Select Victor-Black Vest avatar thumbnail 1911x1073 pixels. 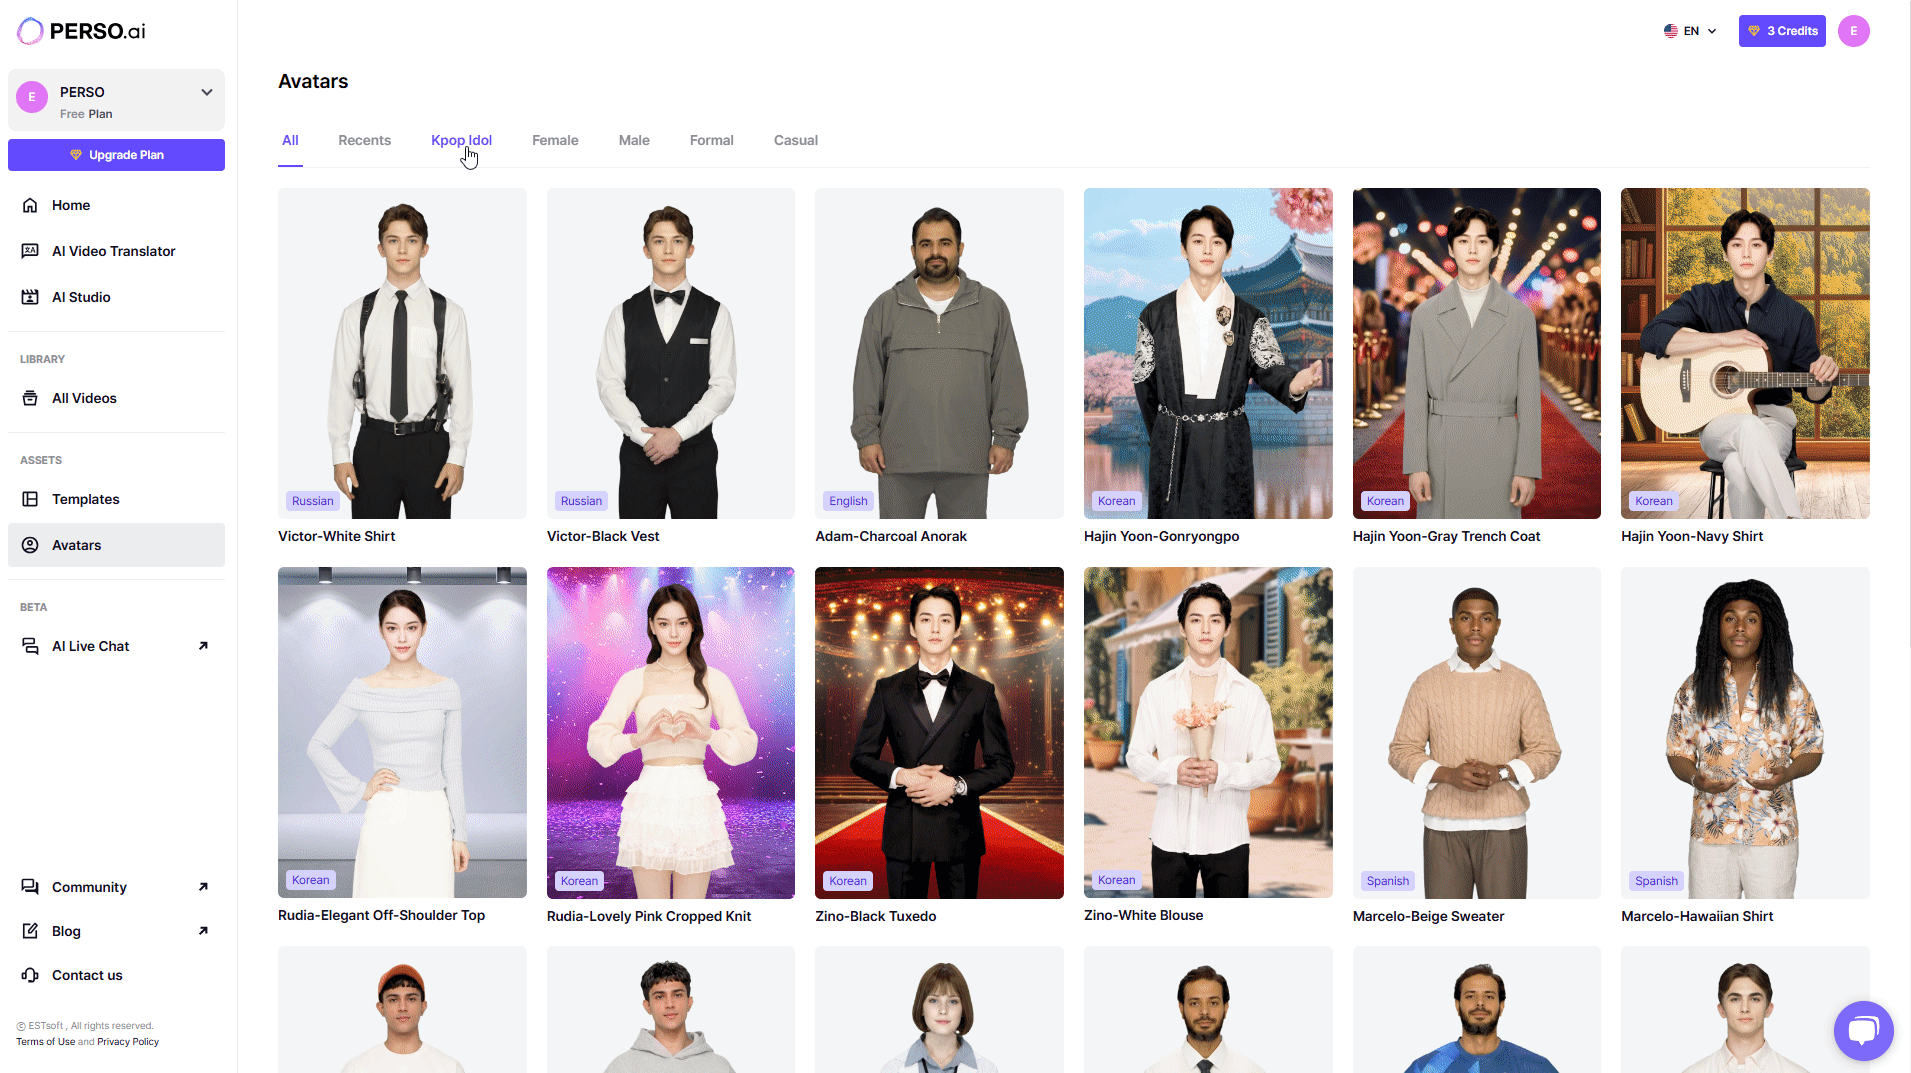pos(671,353)
